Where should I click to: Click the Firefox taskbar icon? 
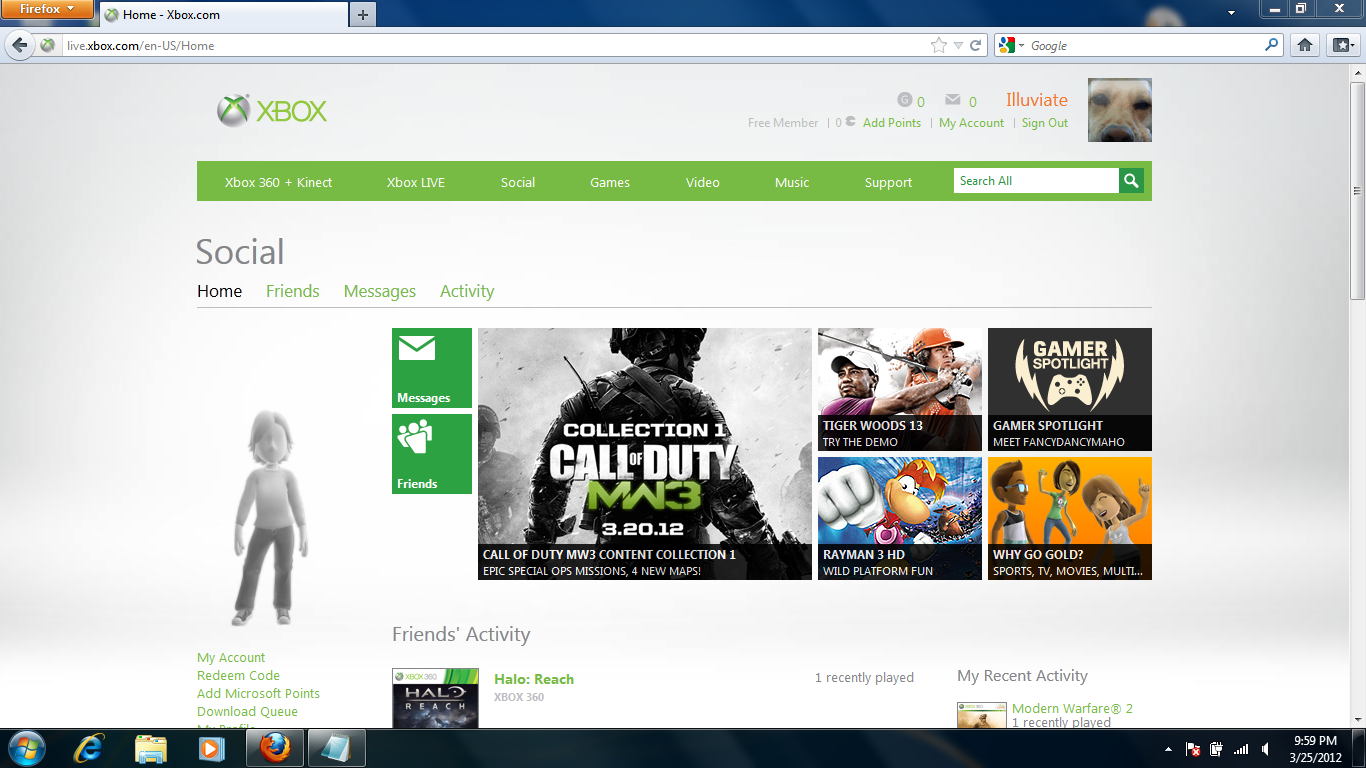pyautogui.click(x=274, y=748)
